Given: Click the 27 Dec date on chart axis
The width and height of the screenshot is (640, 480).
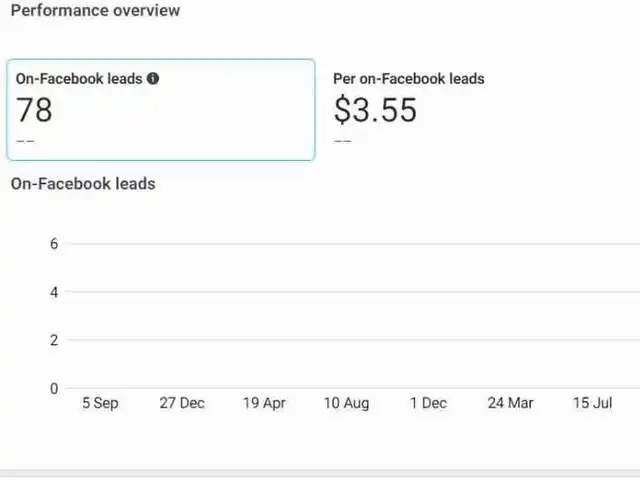Looking at the screenshot, I should pyautogui.click(x=182, y=403).
